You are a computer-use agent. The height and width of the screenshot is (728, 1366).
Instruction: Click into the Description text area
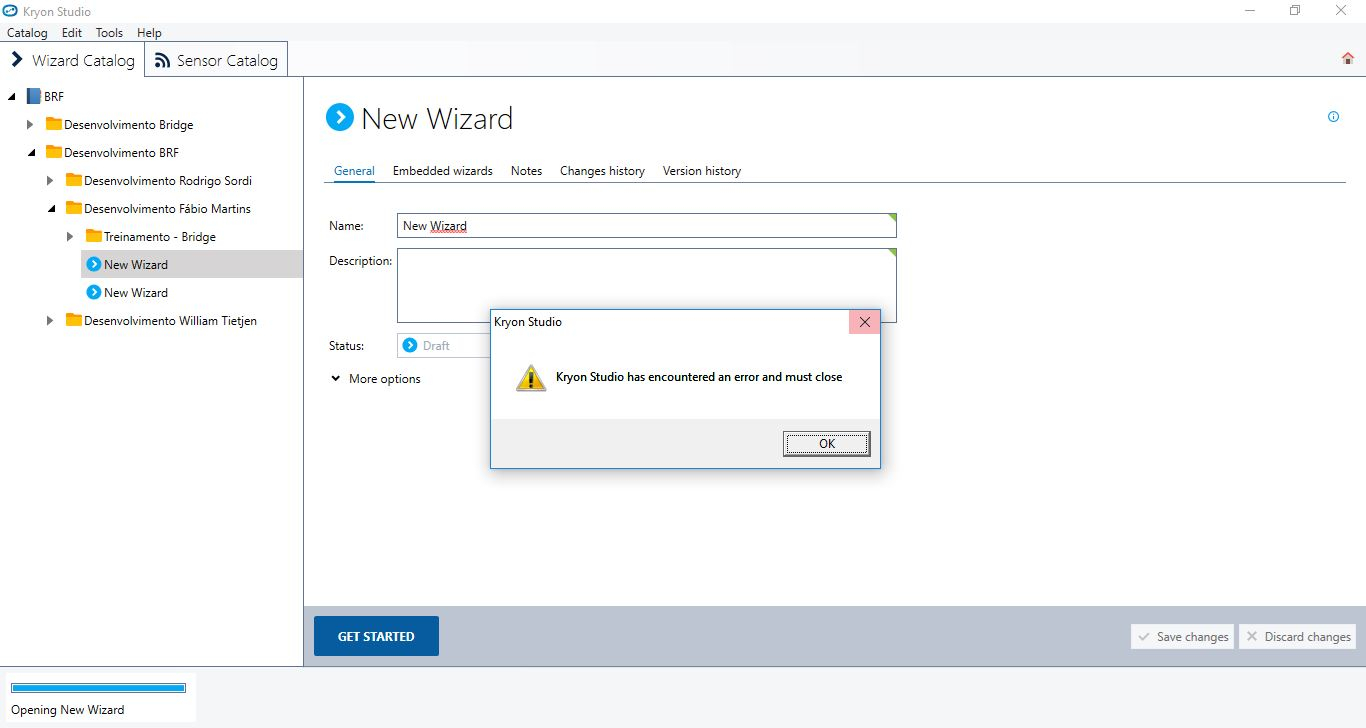click(x=647, y=285)
